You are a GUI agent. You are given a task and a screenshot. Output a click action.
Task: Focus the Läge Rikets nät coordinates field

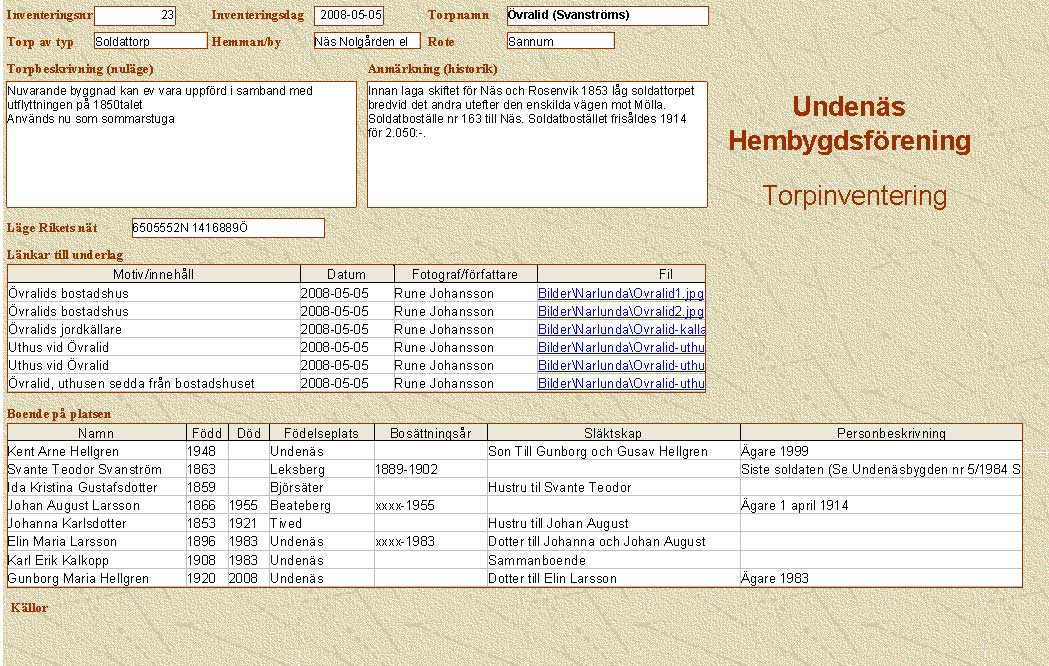coord(228,228)
